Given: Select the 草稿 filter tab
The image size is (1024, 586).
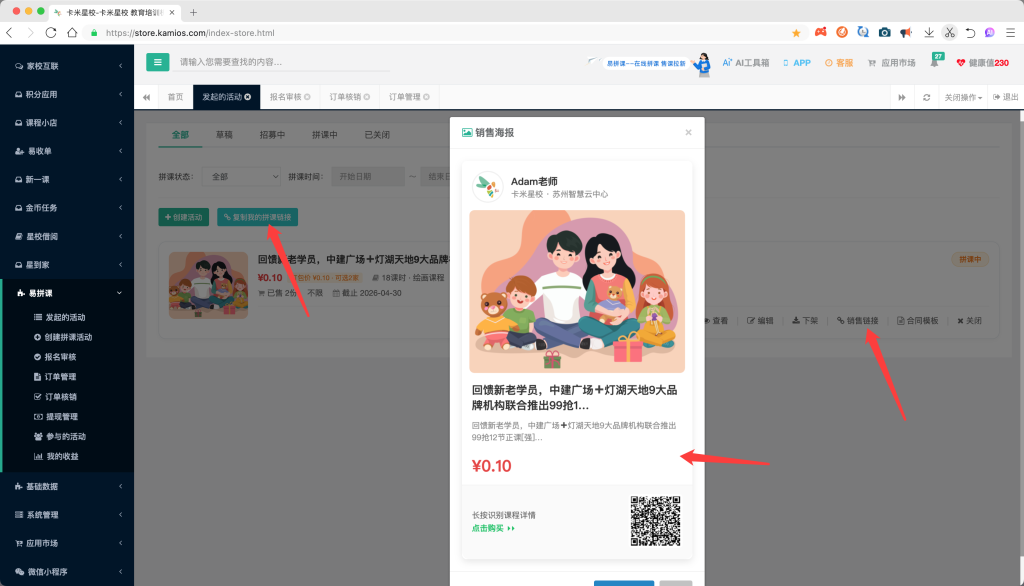Looking at the screenshot, I should coord(224,135).
